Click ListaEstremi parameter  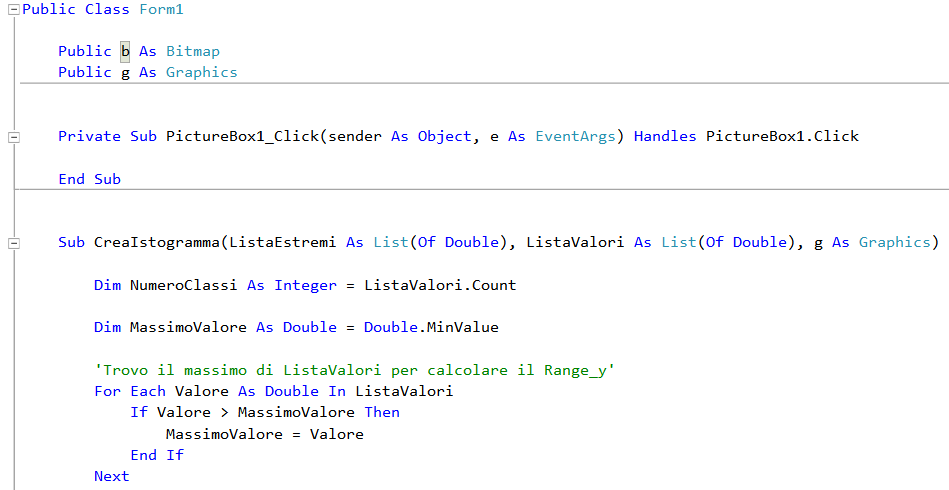(x=282, y=243)
